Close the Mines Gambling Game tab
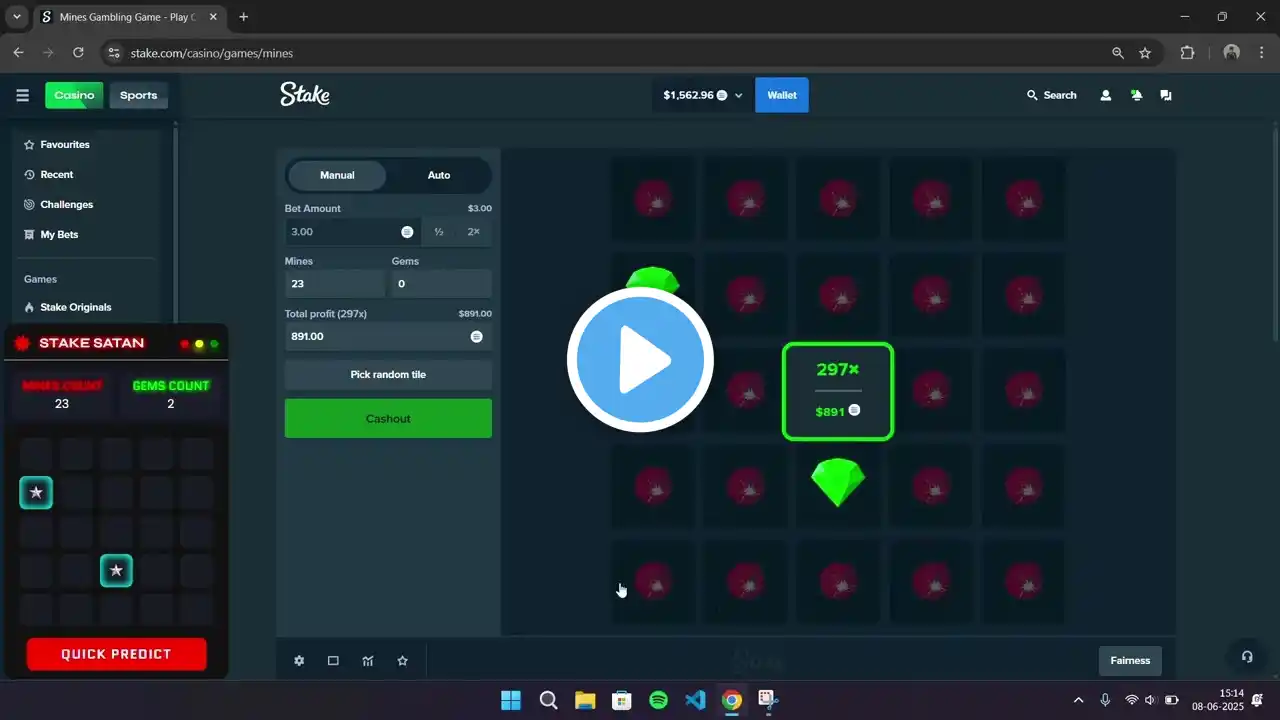1280x720 pixels. point(213,17)
